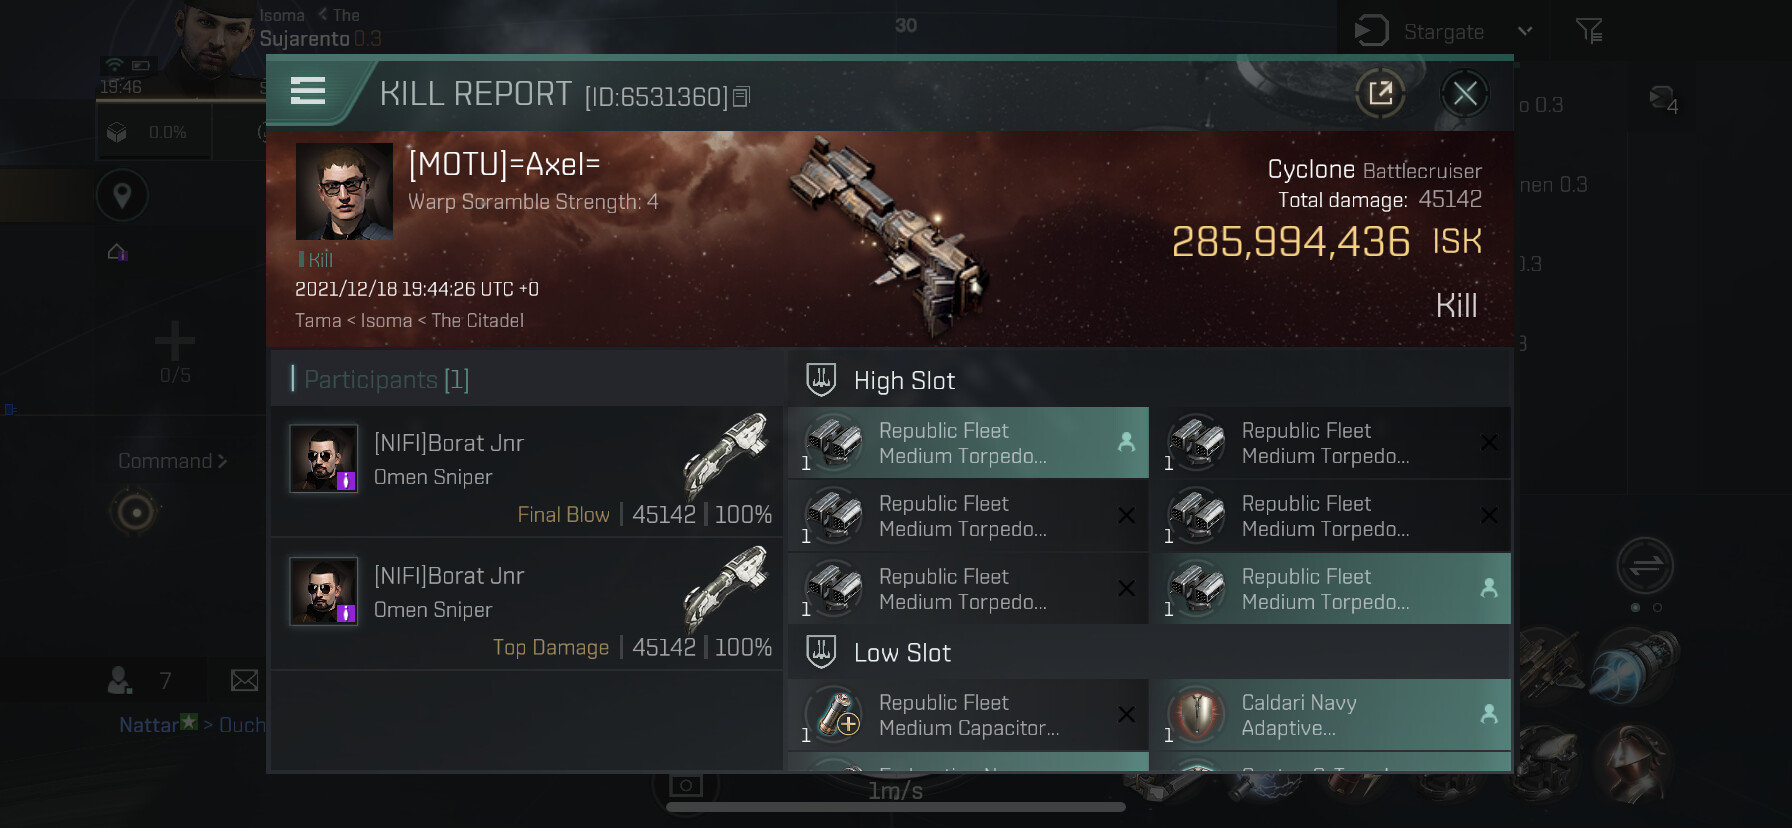Select Borat Jnr Top Damage entry
This screenshot has height=828, width=1792.
click(527, 604)
